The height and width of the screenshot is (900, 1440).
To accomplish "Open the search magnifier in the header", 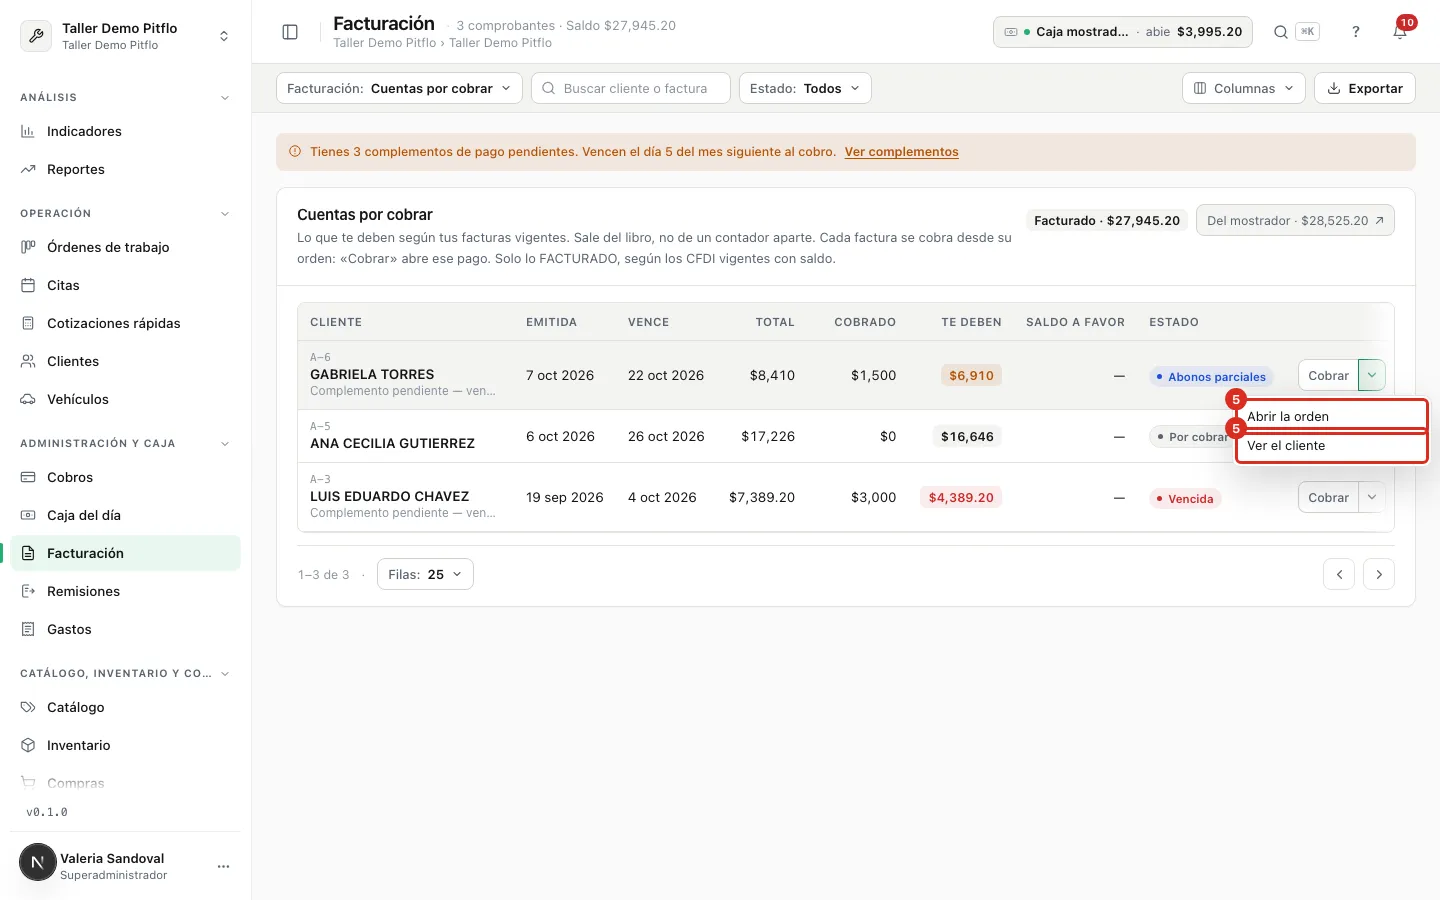I will [x=1280, y=32].
